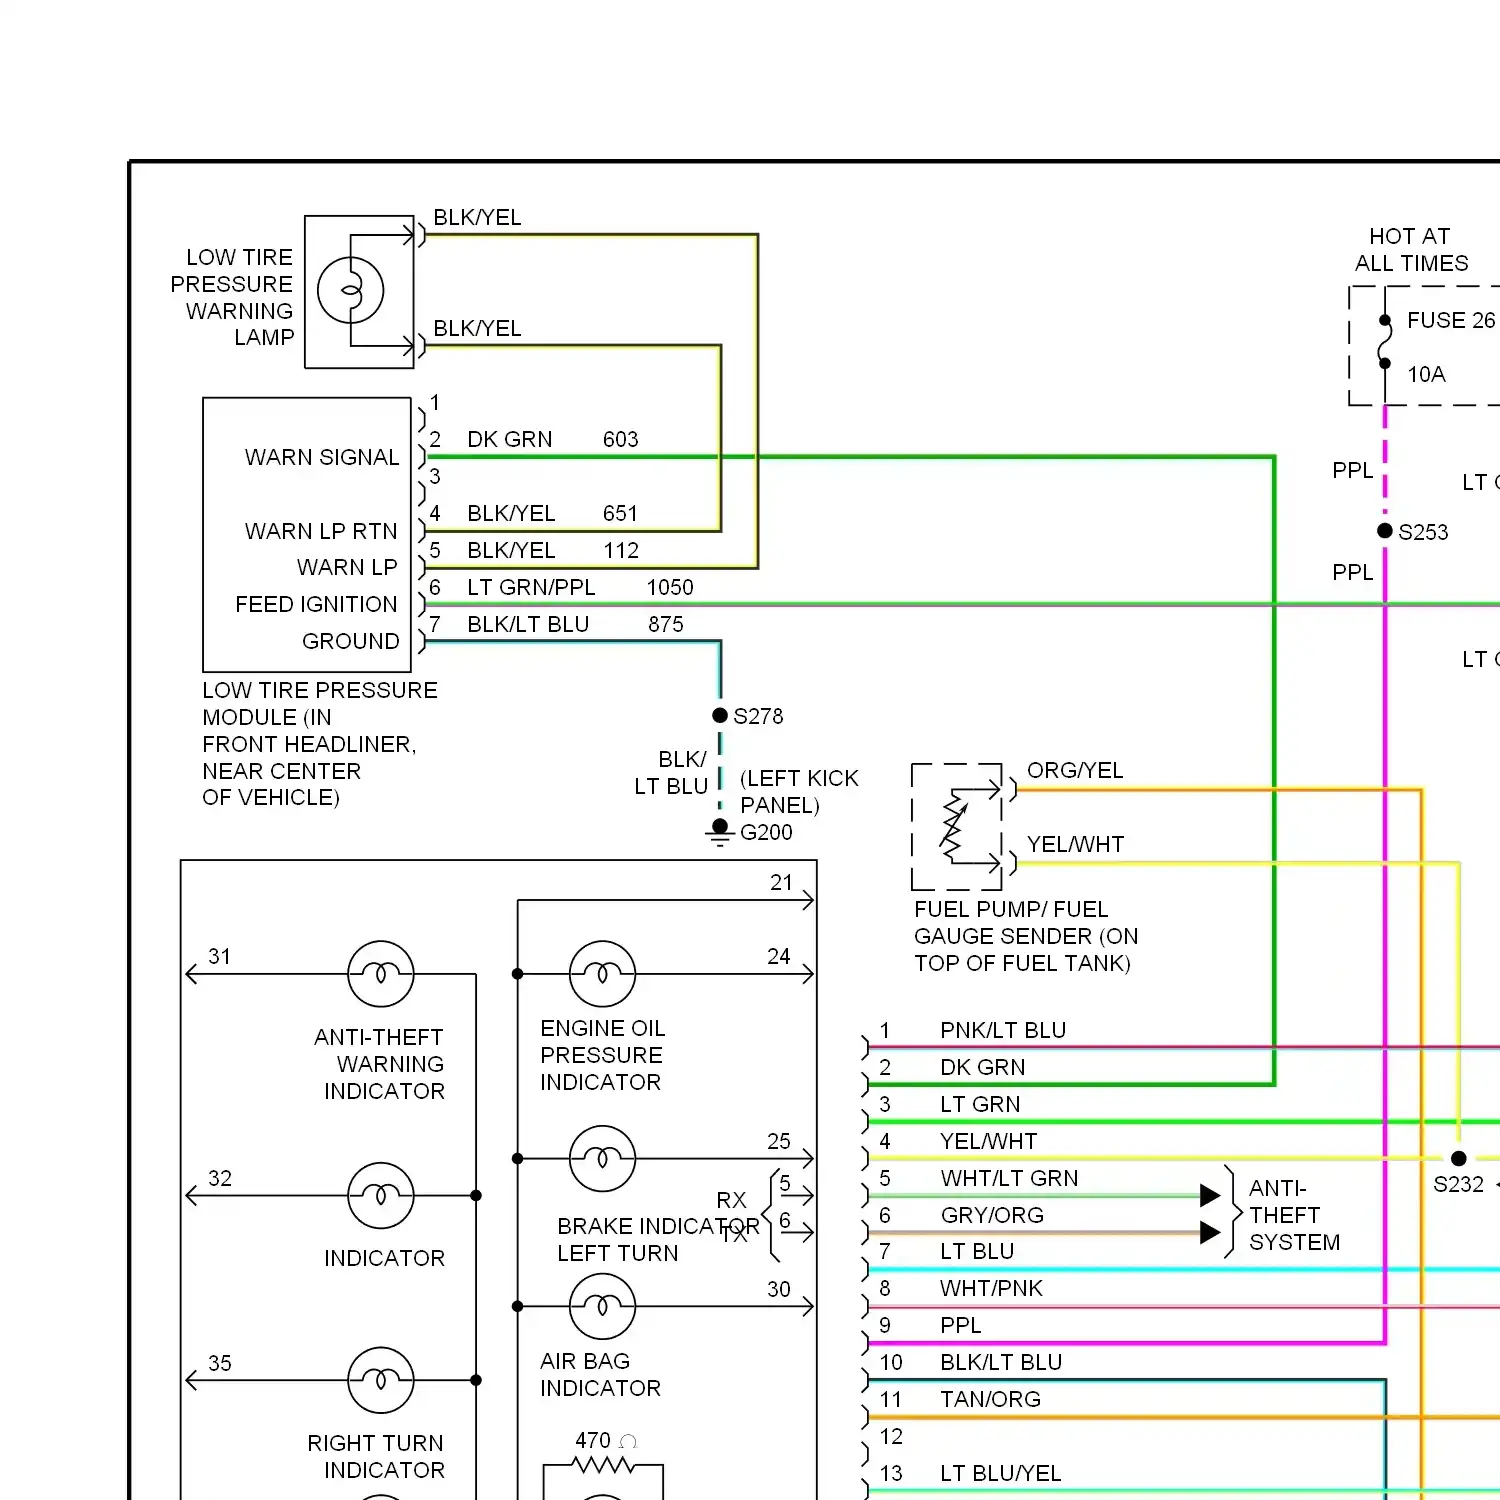The height and width of the screenshot is (1500, 1500).
Task: Click the dark green wire vertical segment
Action: pyautogui.click(x=1274, y=770)
